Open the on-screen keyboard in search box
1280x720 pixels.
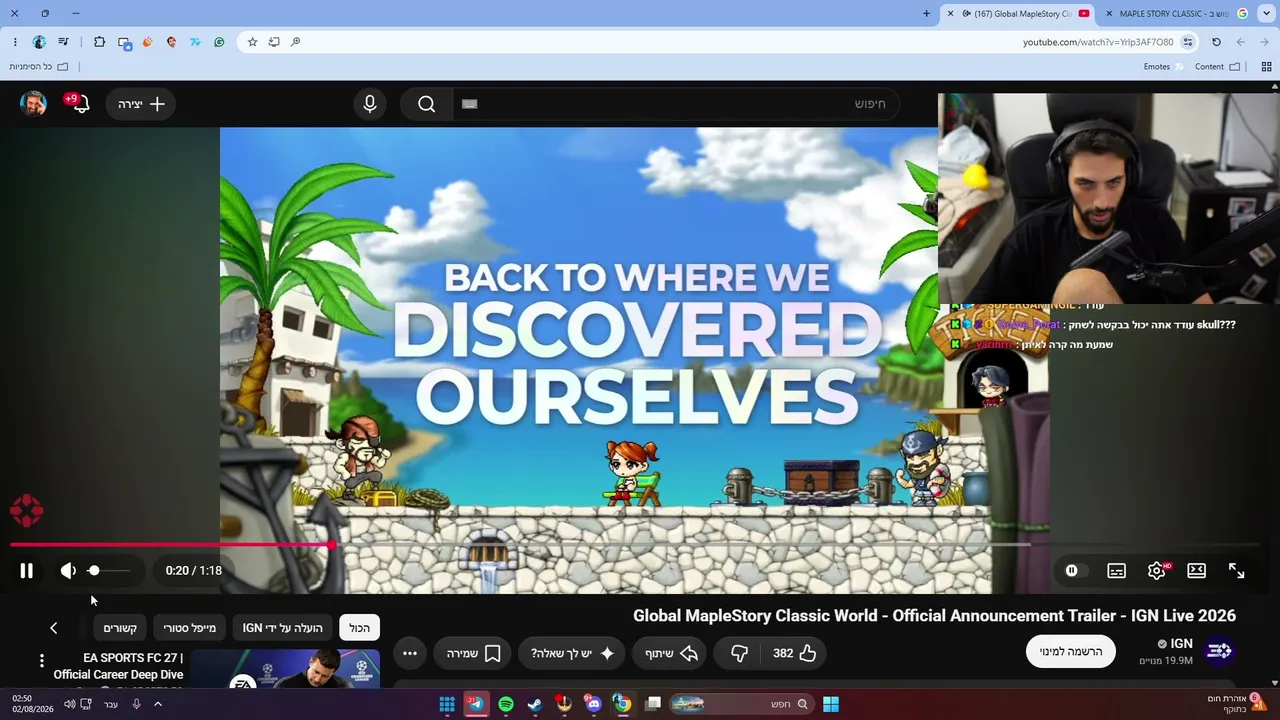470,104
